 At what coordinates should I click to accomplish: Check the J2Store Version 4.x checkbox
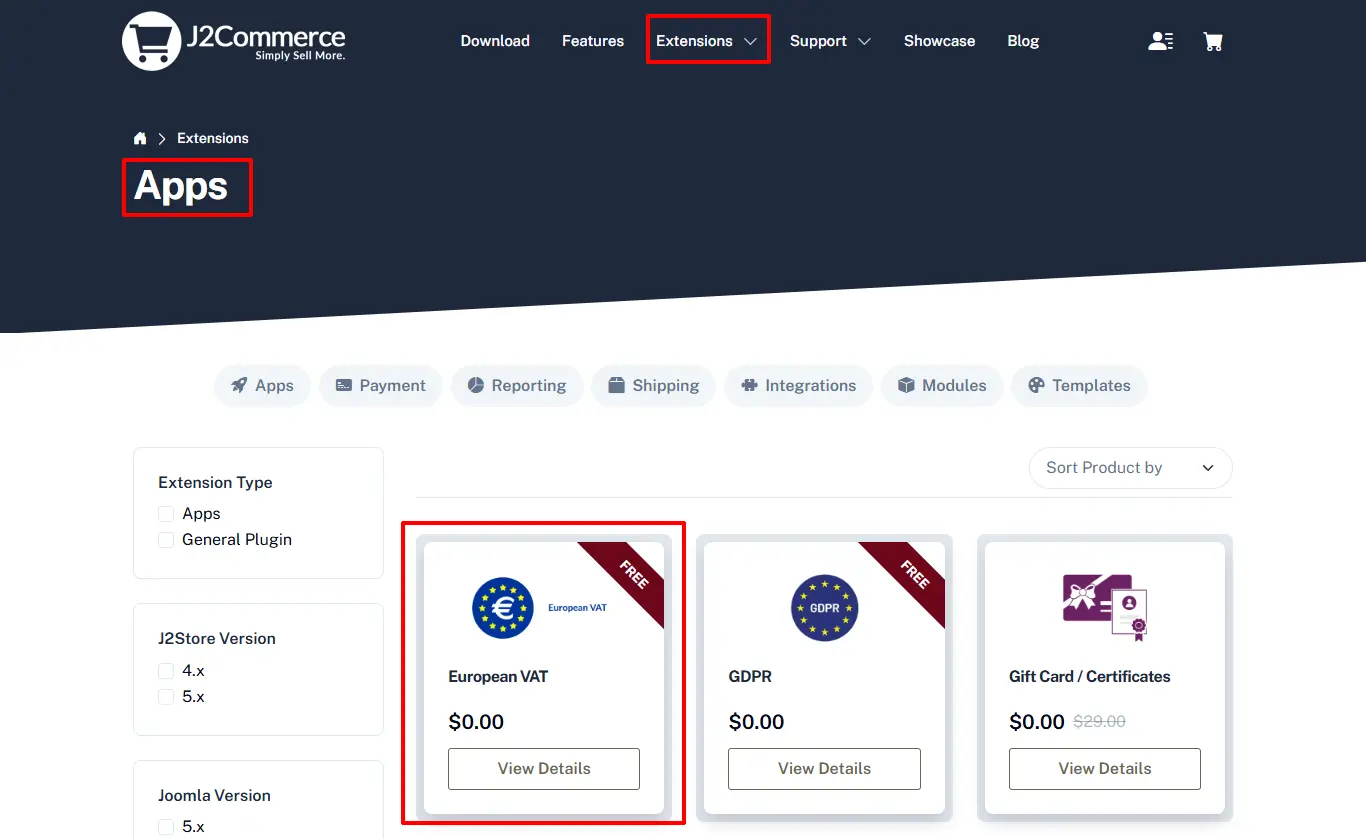pos(166,670)
